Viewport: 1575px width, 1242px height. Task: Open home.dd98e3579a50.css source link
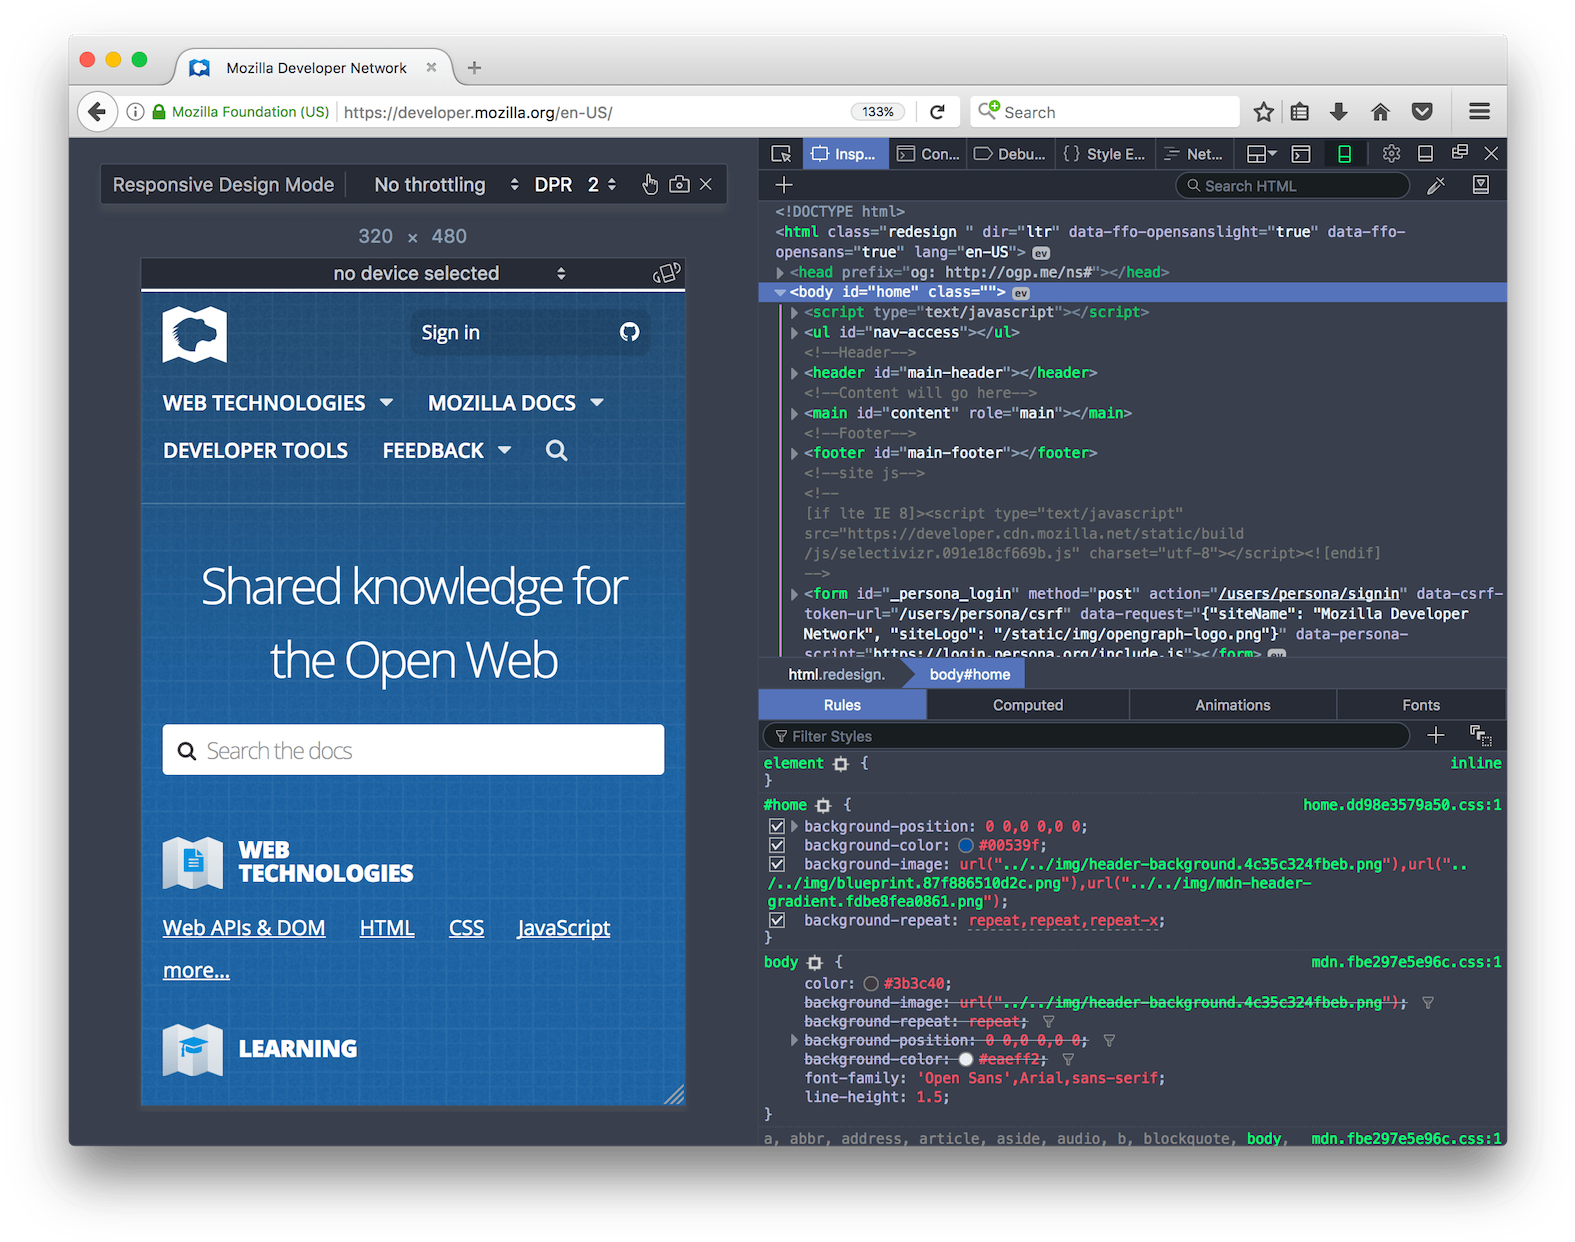click(x=1402, y=805)
